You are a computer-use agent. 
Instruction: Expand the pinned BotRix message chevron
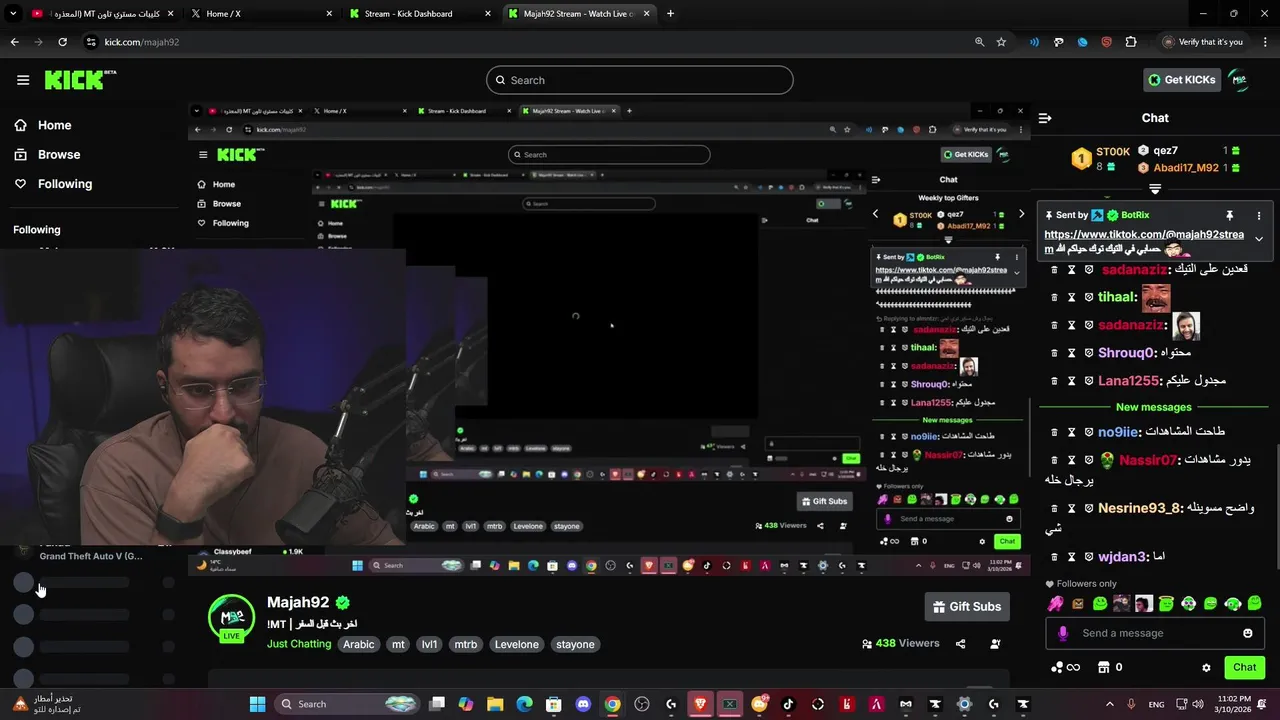1259,239
